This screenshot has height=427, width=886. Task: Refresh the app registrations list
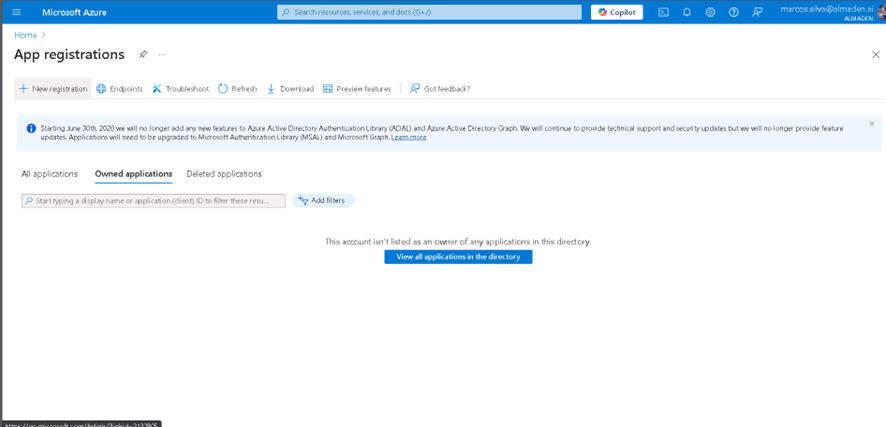pos(238,89)
